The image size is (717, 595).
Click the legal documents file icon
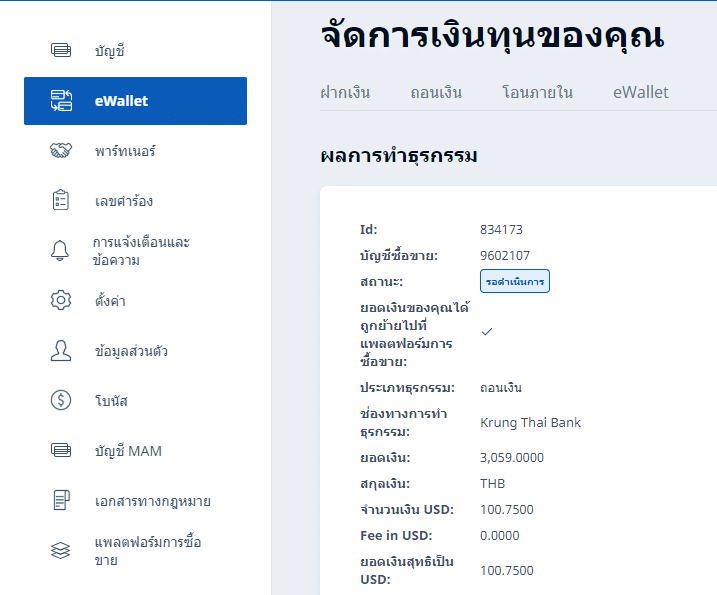point(61,500)
